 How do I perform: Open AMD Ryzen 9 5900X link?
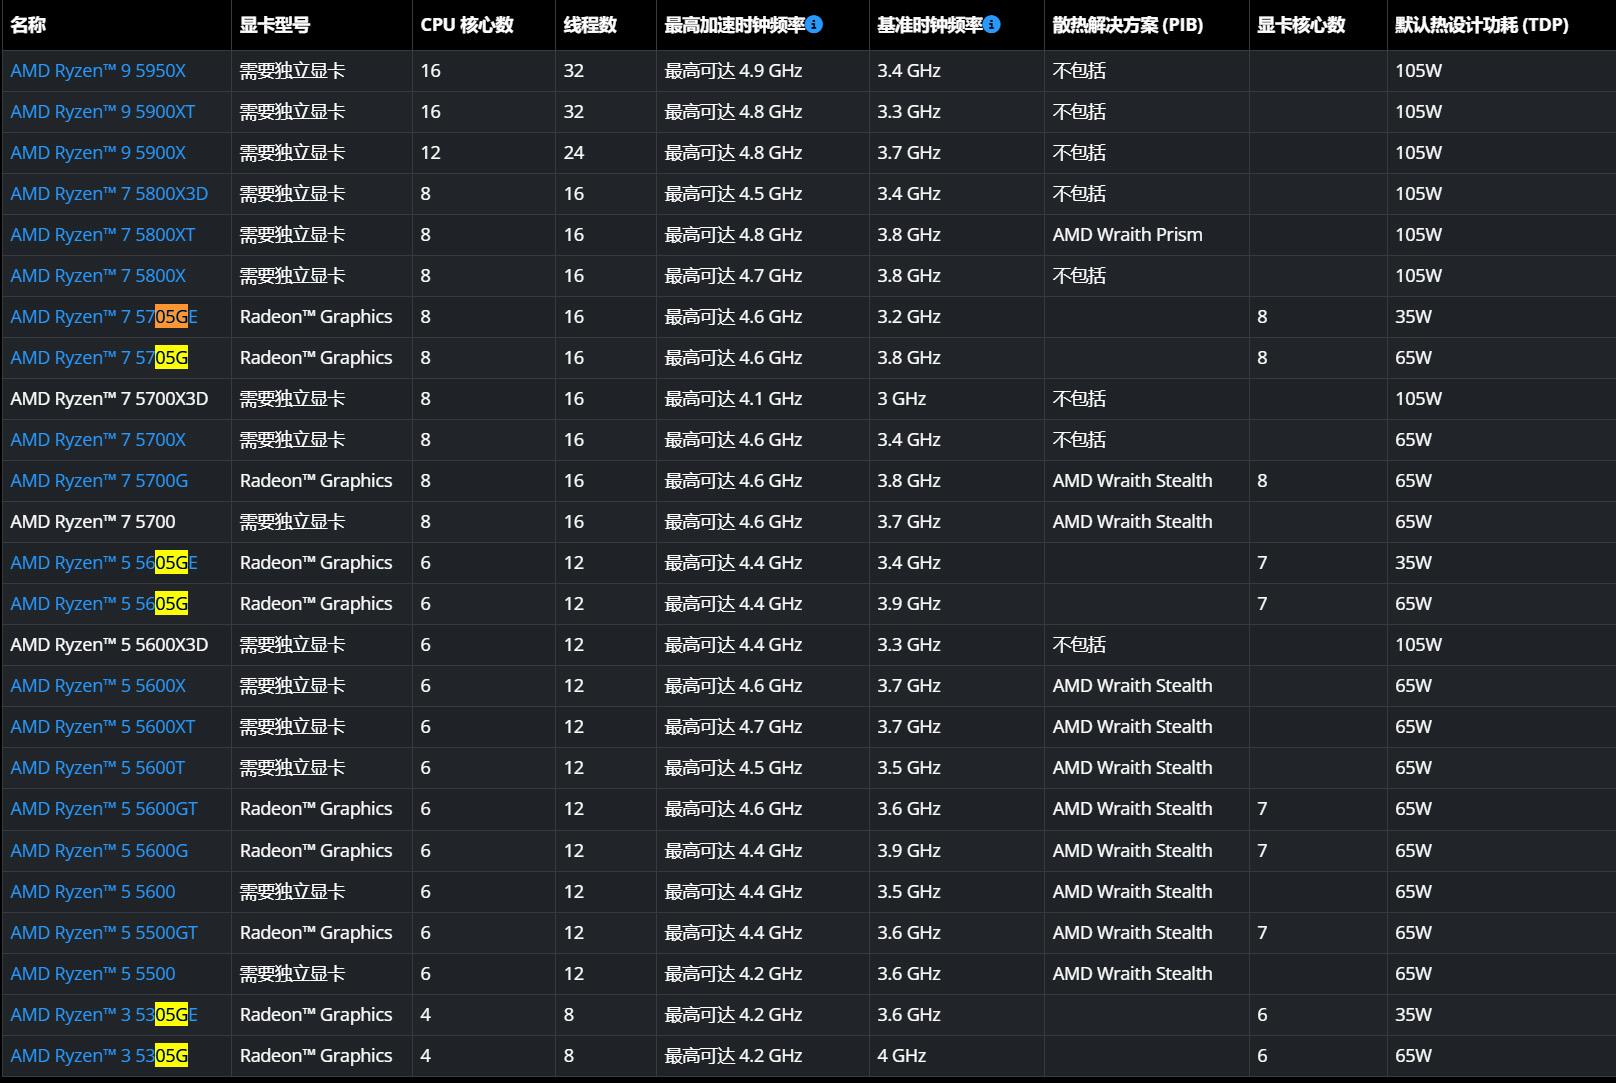(x=98, y=153)
